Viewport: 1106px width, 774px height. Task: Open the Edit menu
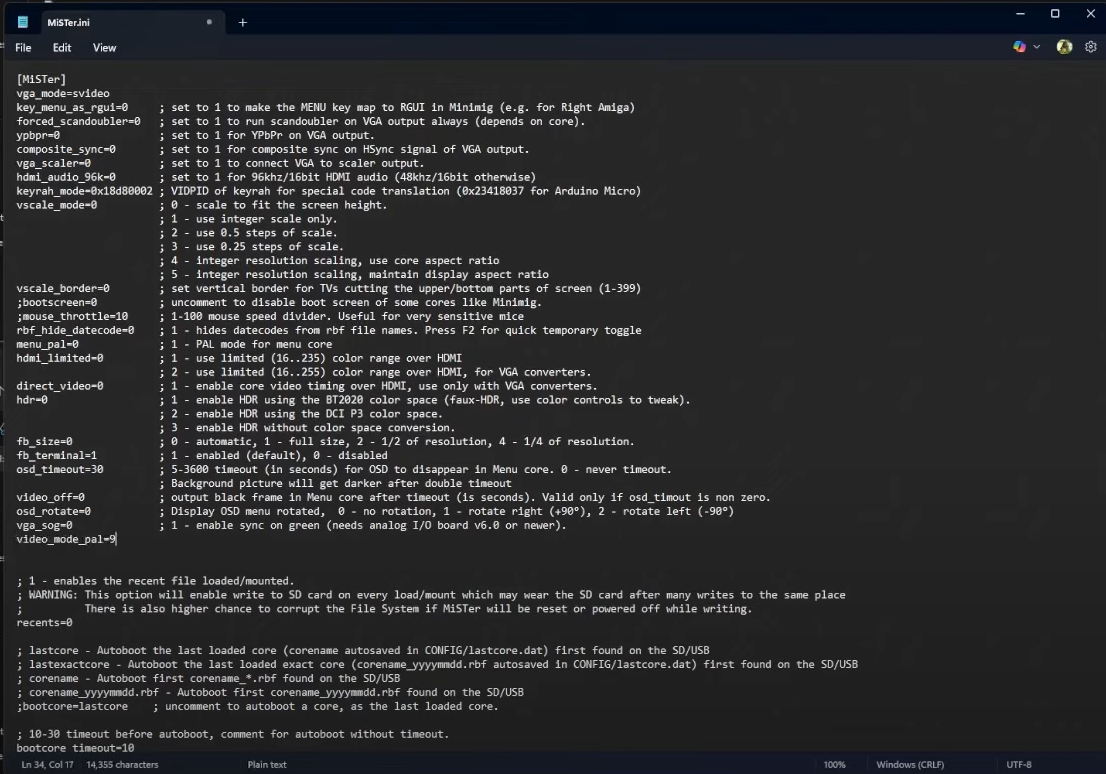[62, 48]
